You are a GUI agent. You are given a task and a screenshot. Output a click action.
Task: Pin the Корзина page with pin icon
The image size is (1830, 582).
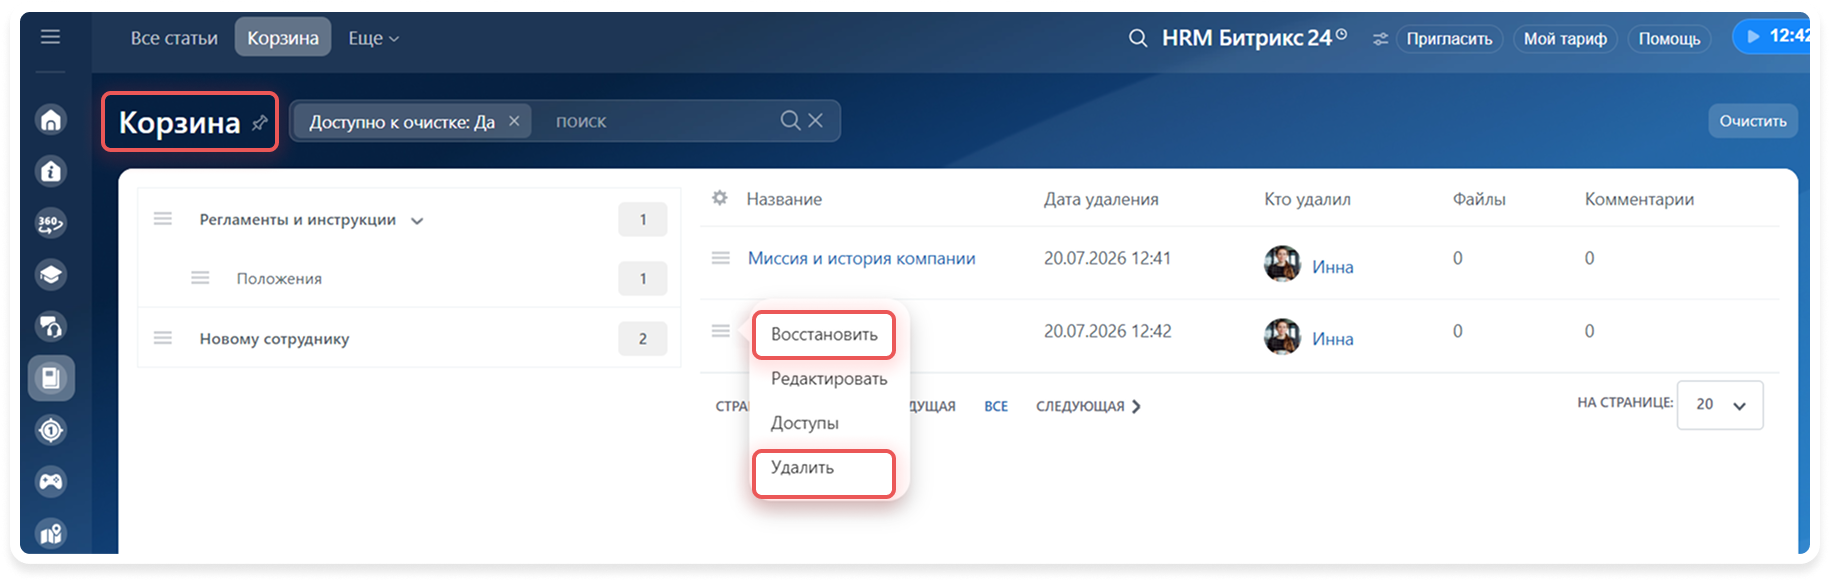tap(259, 122)
